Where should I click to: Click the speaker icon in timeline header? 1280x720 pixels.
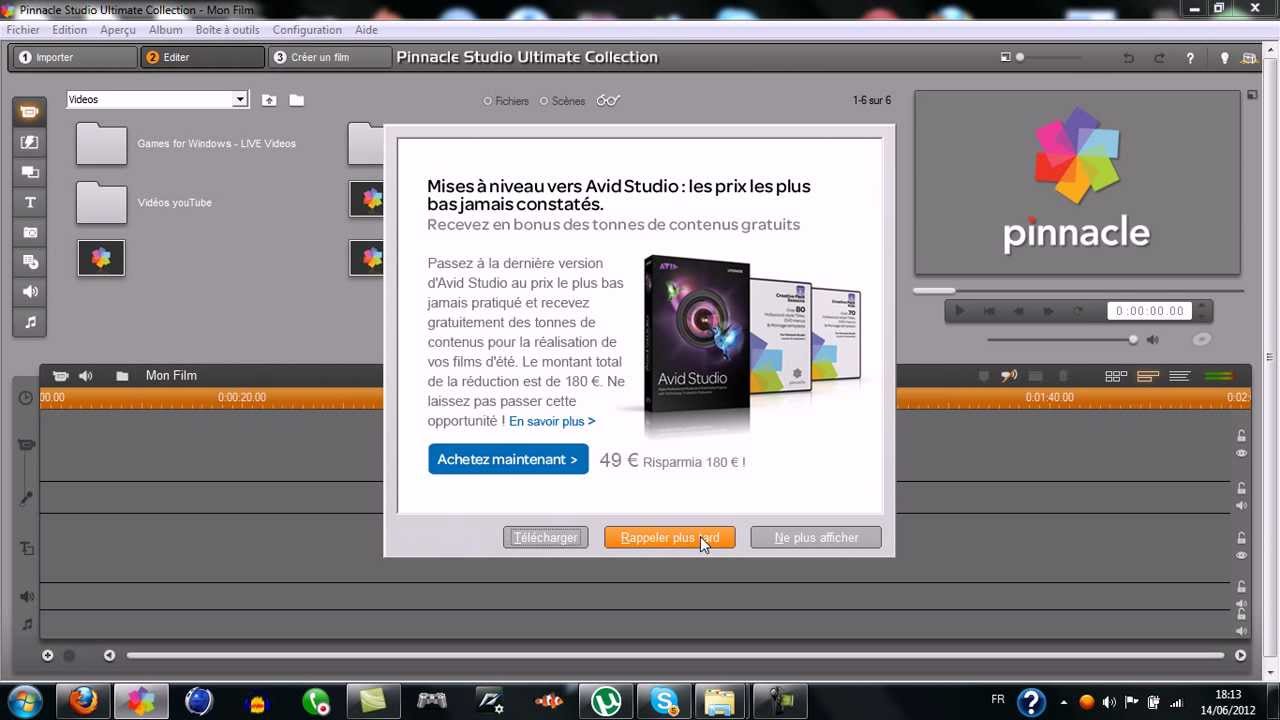pyautogui.click(x=86, y=376)
